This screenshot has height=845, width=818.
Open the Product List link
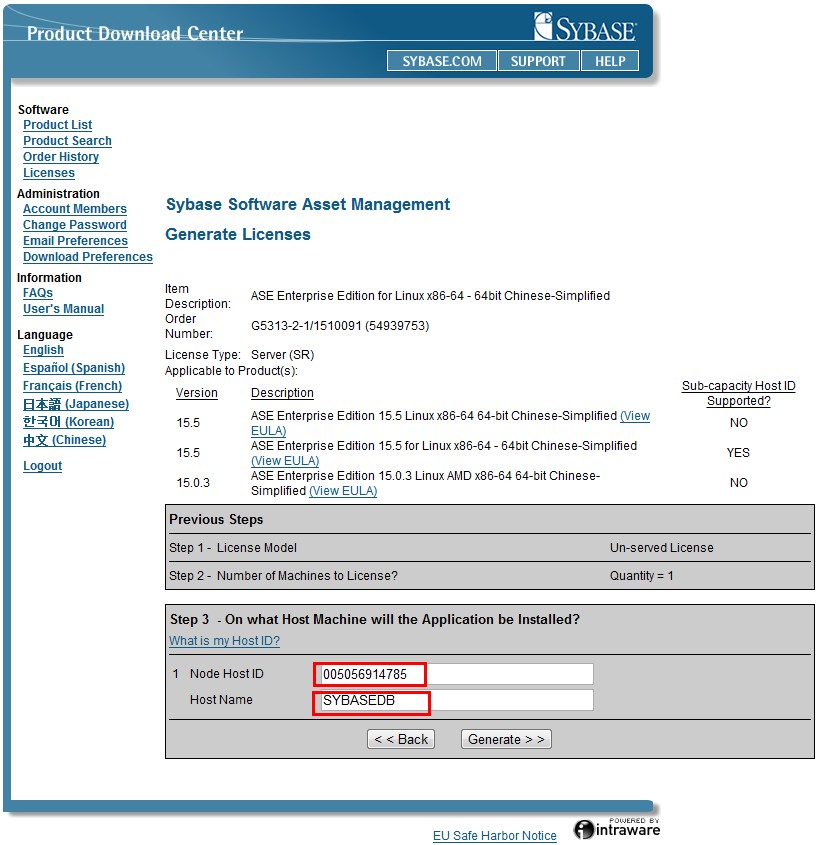tap(57, 125)
